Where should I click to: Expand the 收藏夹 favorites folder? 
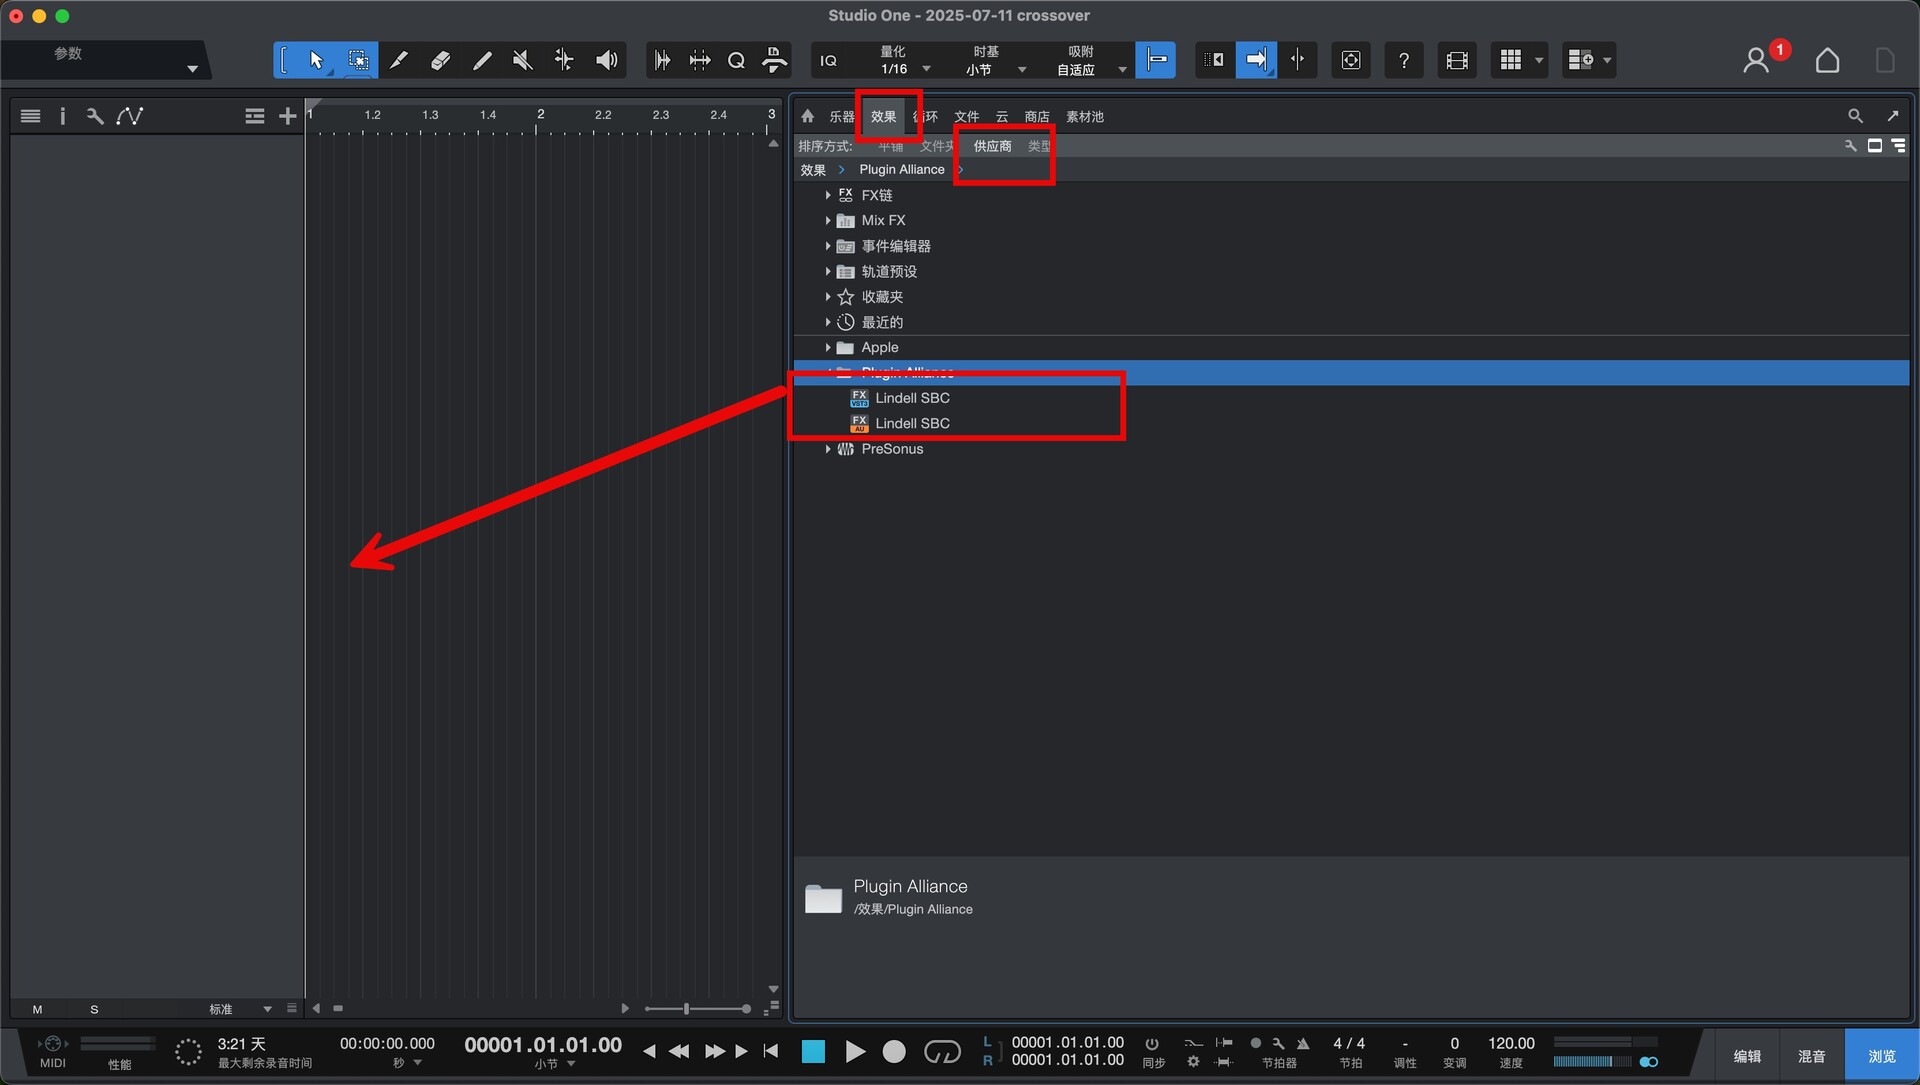[x=828, y=297]
